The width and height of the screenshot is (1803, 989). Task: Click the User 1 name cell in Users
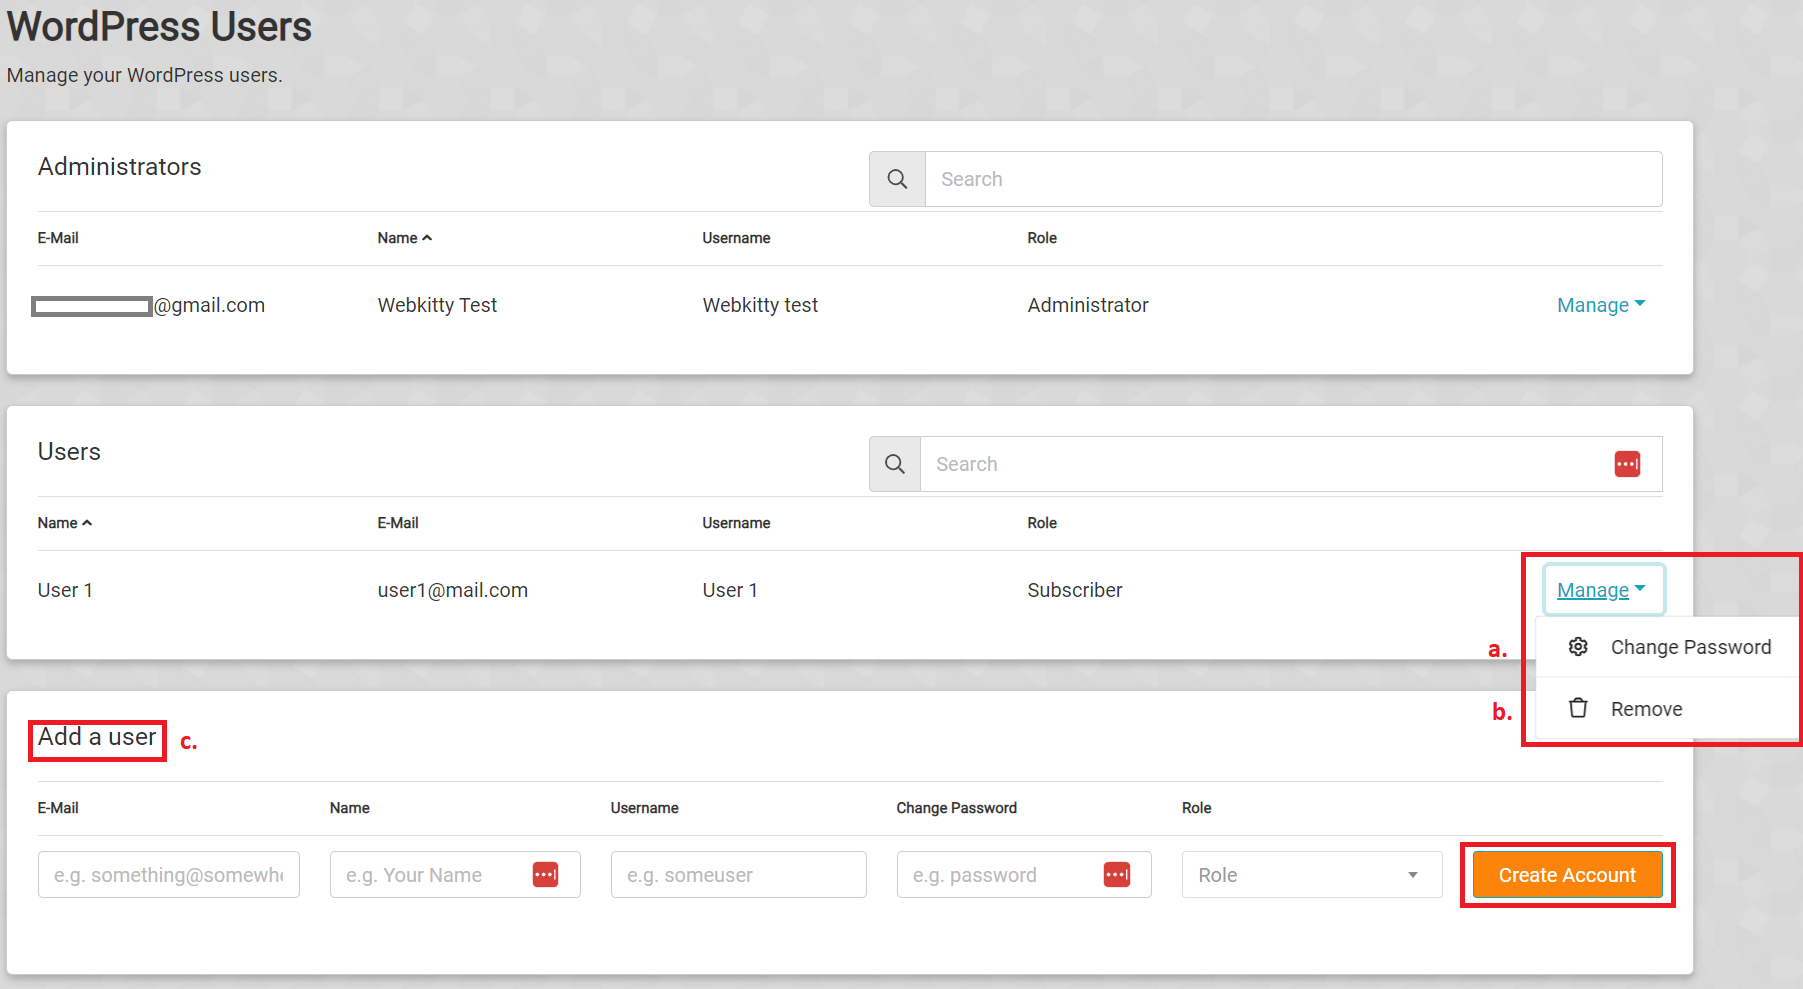65,590
